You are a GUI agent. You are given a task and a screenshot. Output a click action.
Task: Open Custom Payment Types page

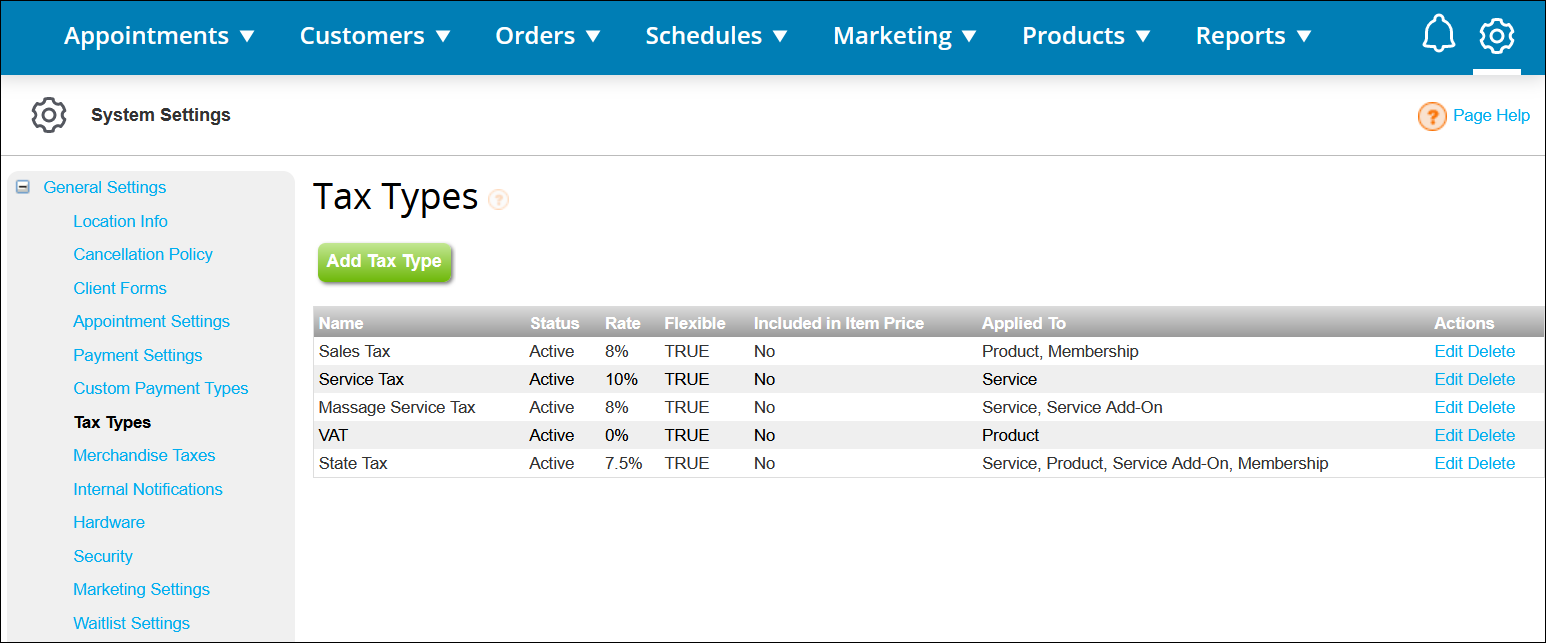tap(161, 388)
